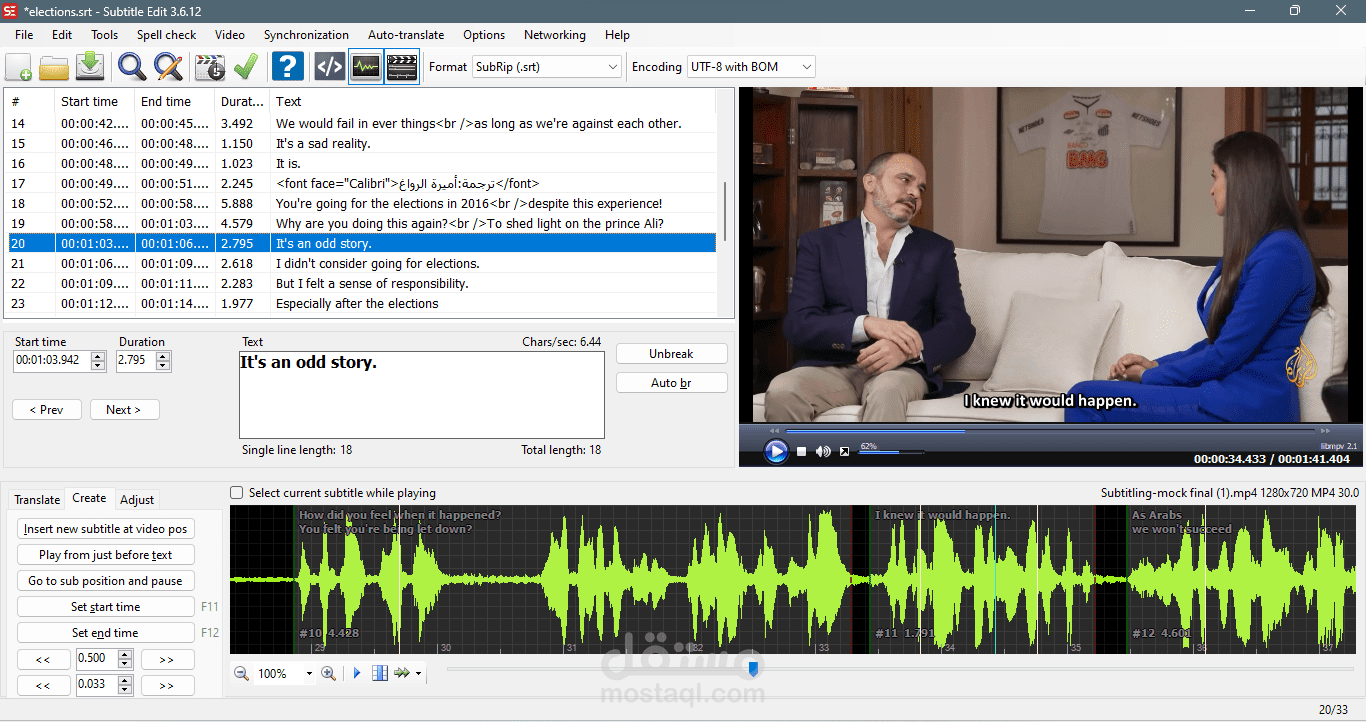Click the New subtitle file icon
This screenshot has width=1366, height=722.
(x=19, y=67)
